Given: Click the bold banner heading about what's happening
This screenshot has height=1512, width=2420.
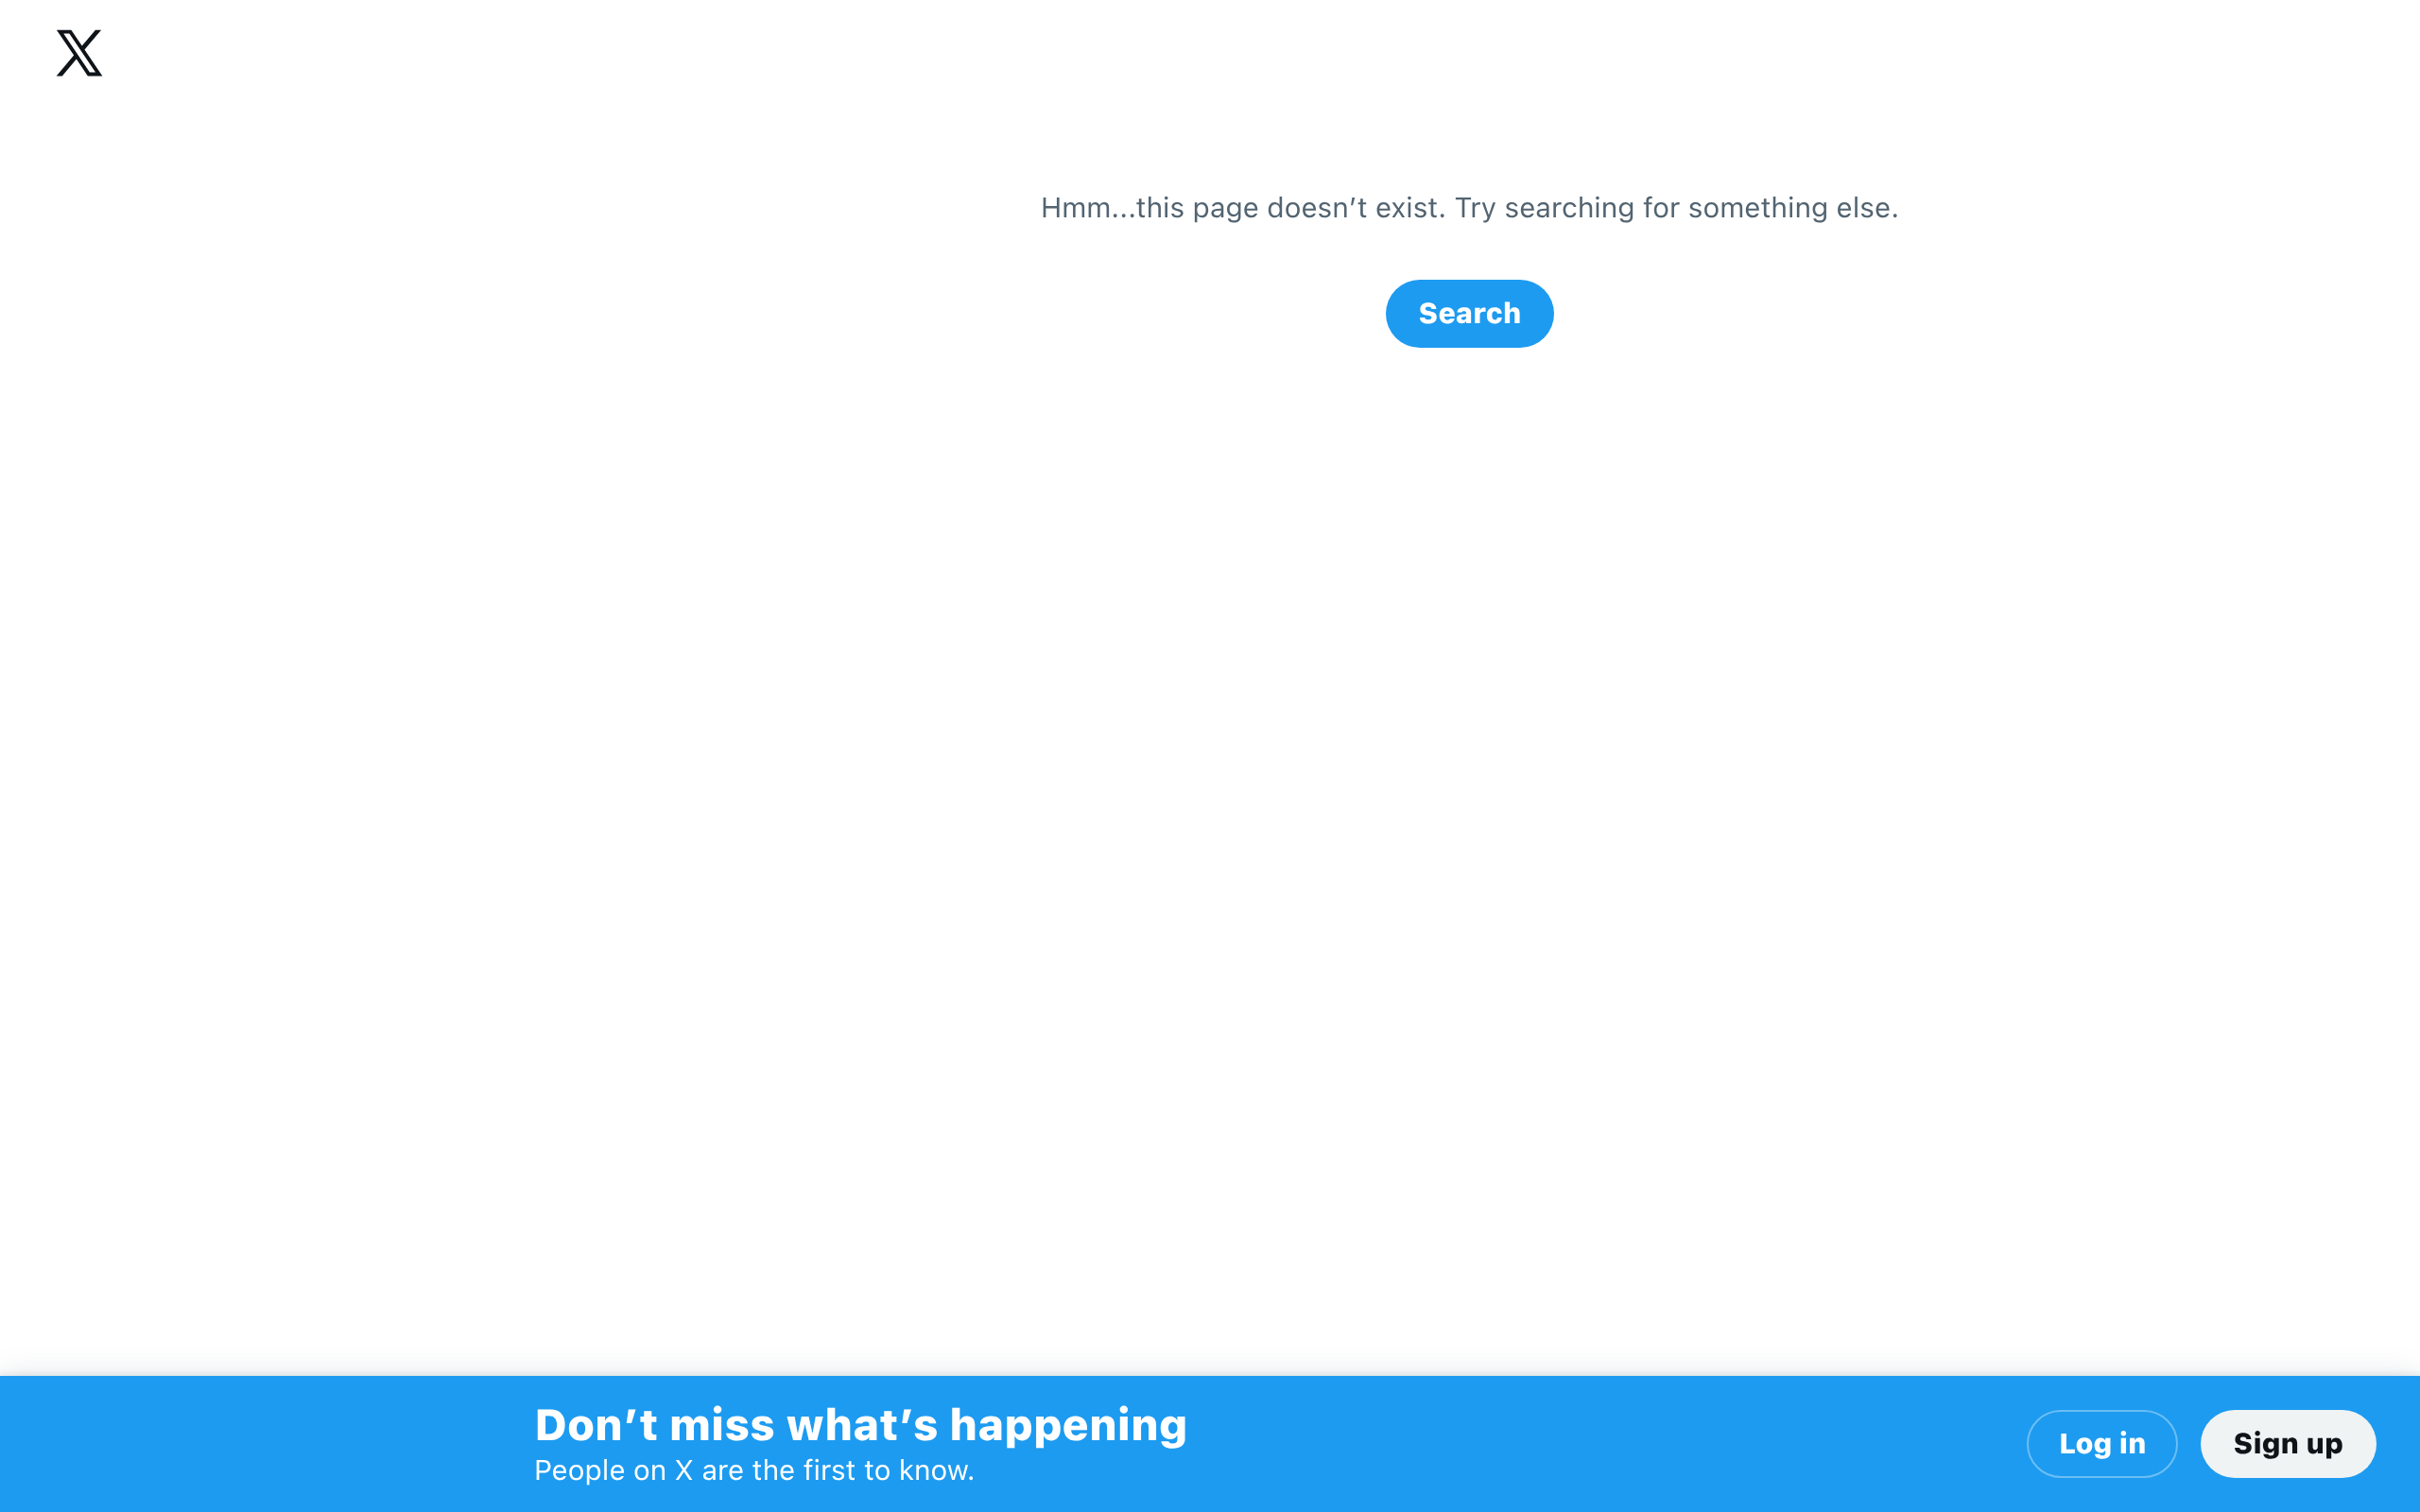Looking at the screenshot, I should [860, 1424].
